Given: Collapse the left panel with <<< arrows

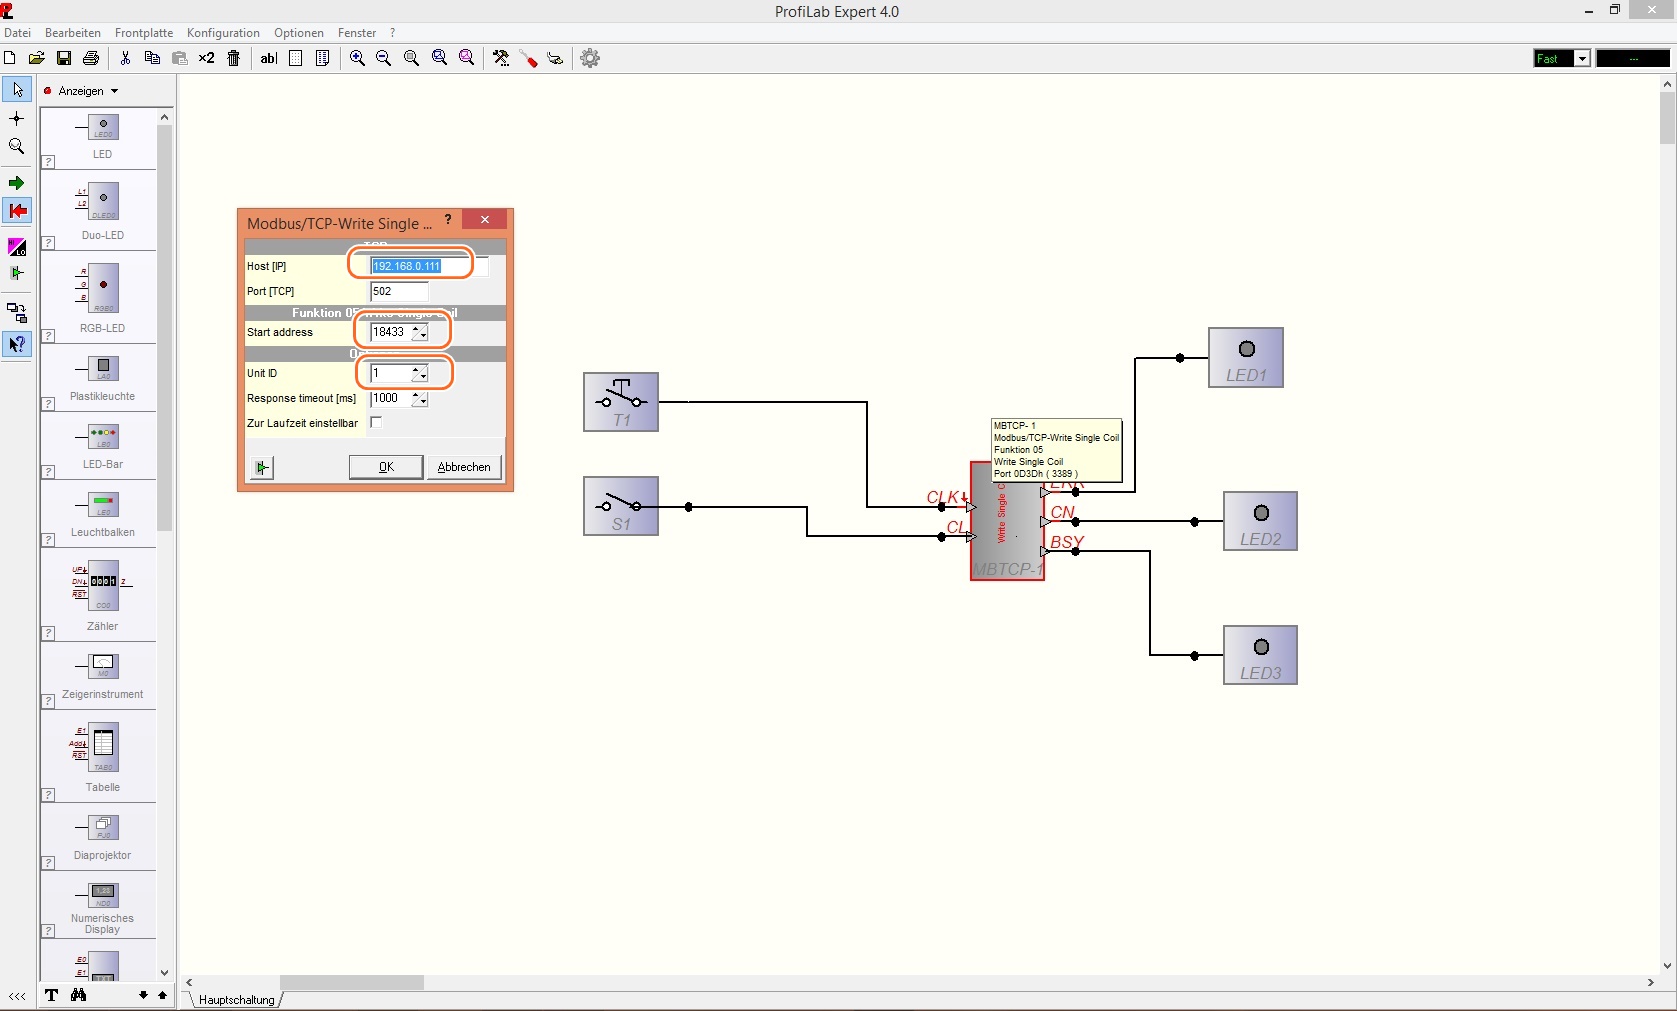Looking at the screenshot, I should coord(17,996).
